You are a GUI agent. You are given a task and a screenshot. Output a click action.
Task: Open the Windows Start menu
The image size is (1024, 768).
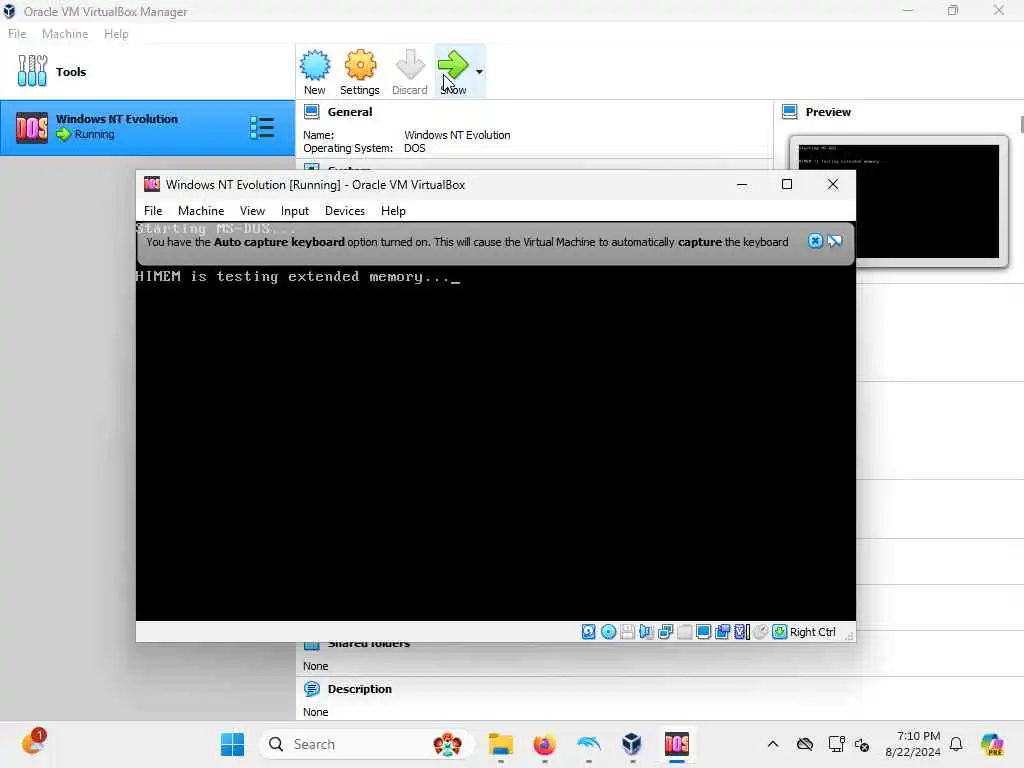(232, 744)
